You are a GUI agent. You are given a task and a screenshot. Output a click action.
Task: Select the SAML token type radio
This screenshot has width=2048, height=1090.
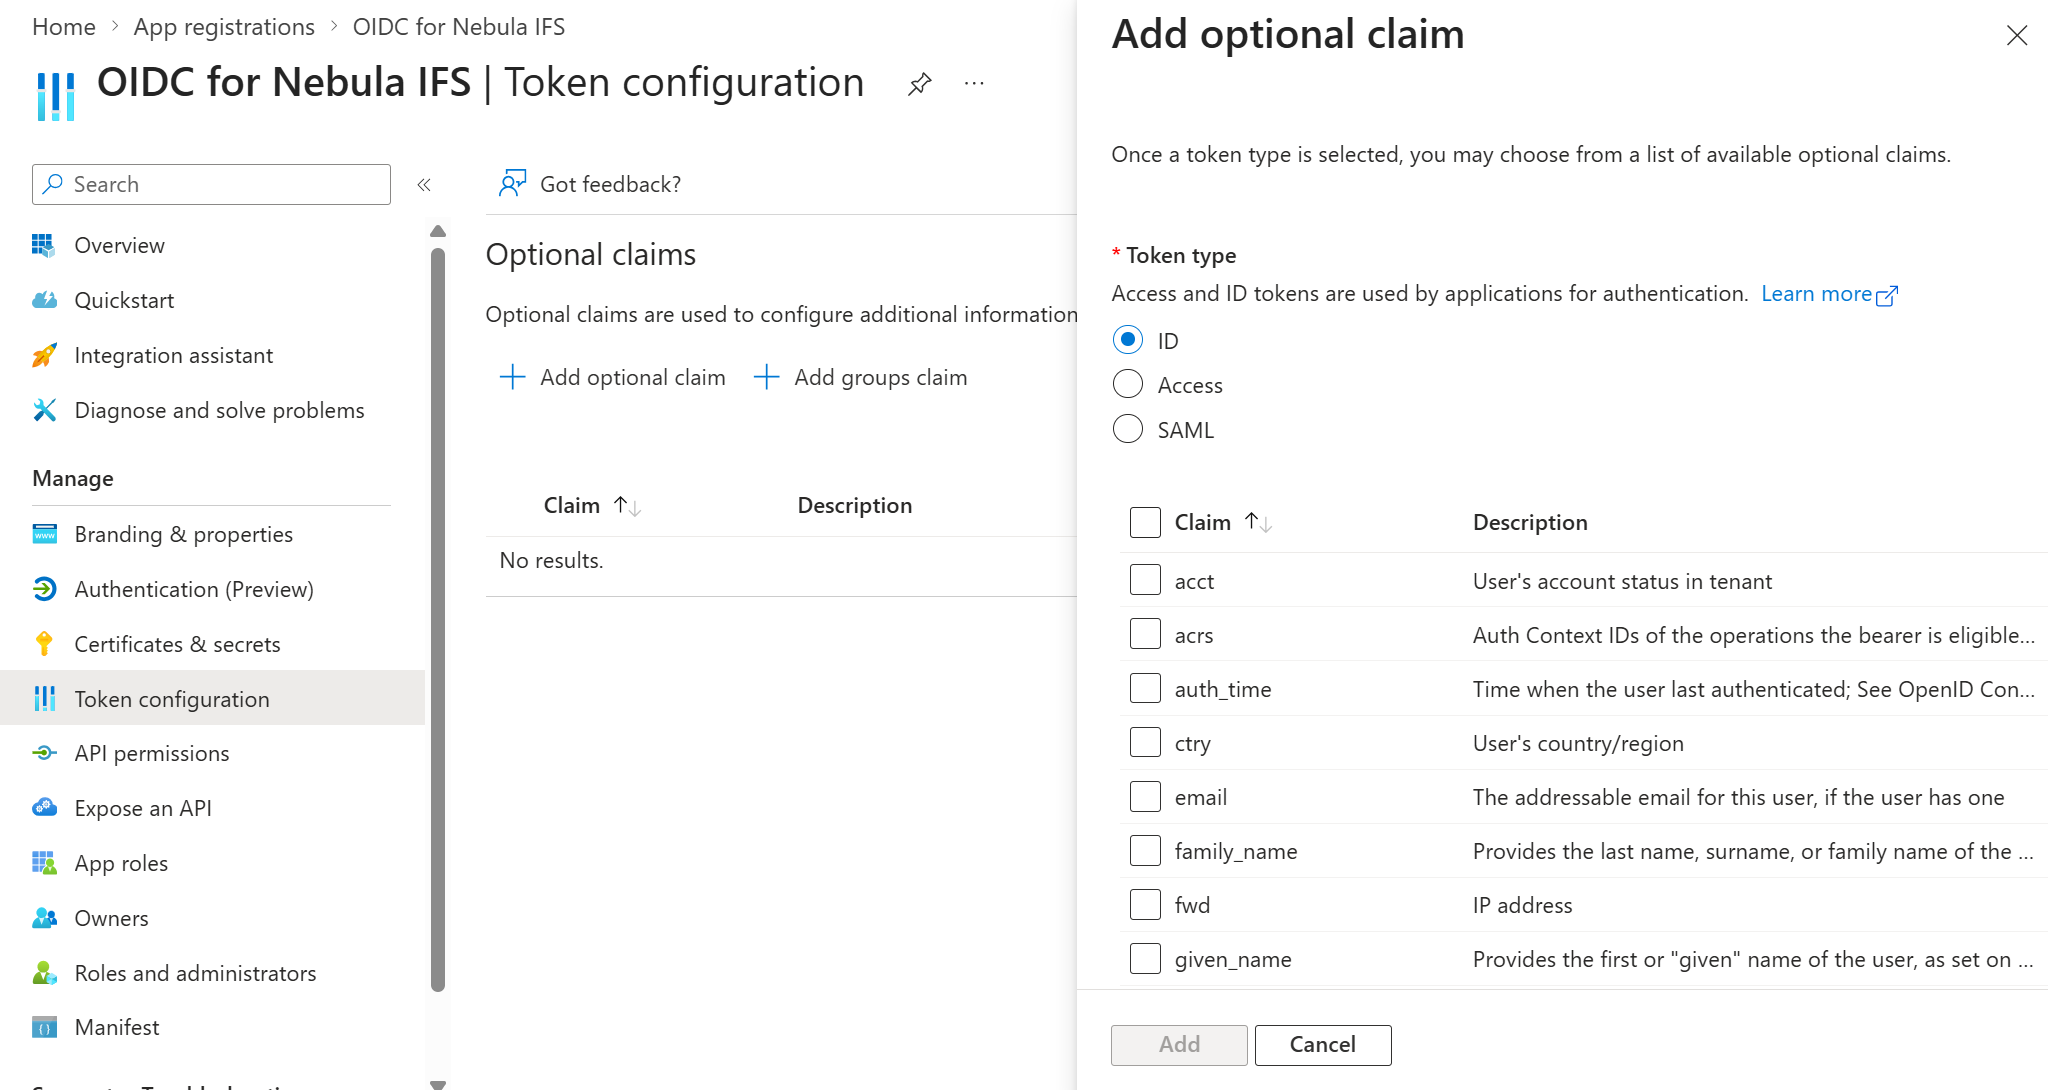pos(1127,429)
